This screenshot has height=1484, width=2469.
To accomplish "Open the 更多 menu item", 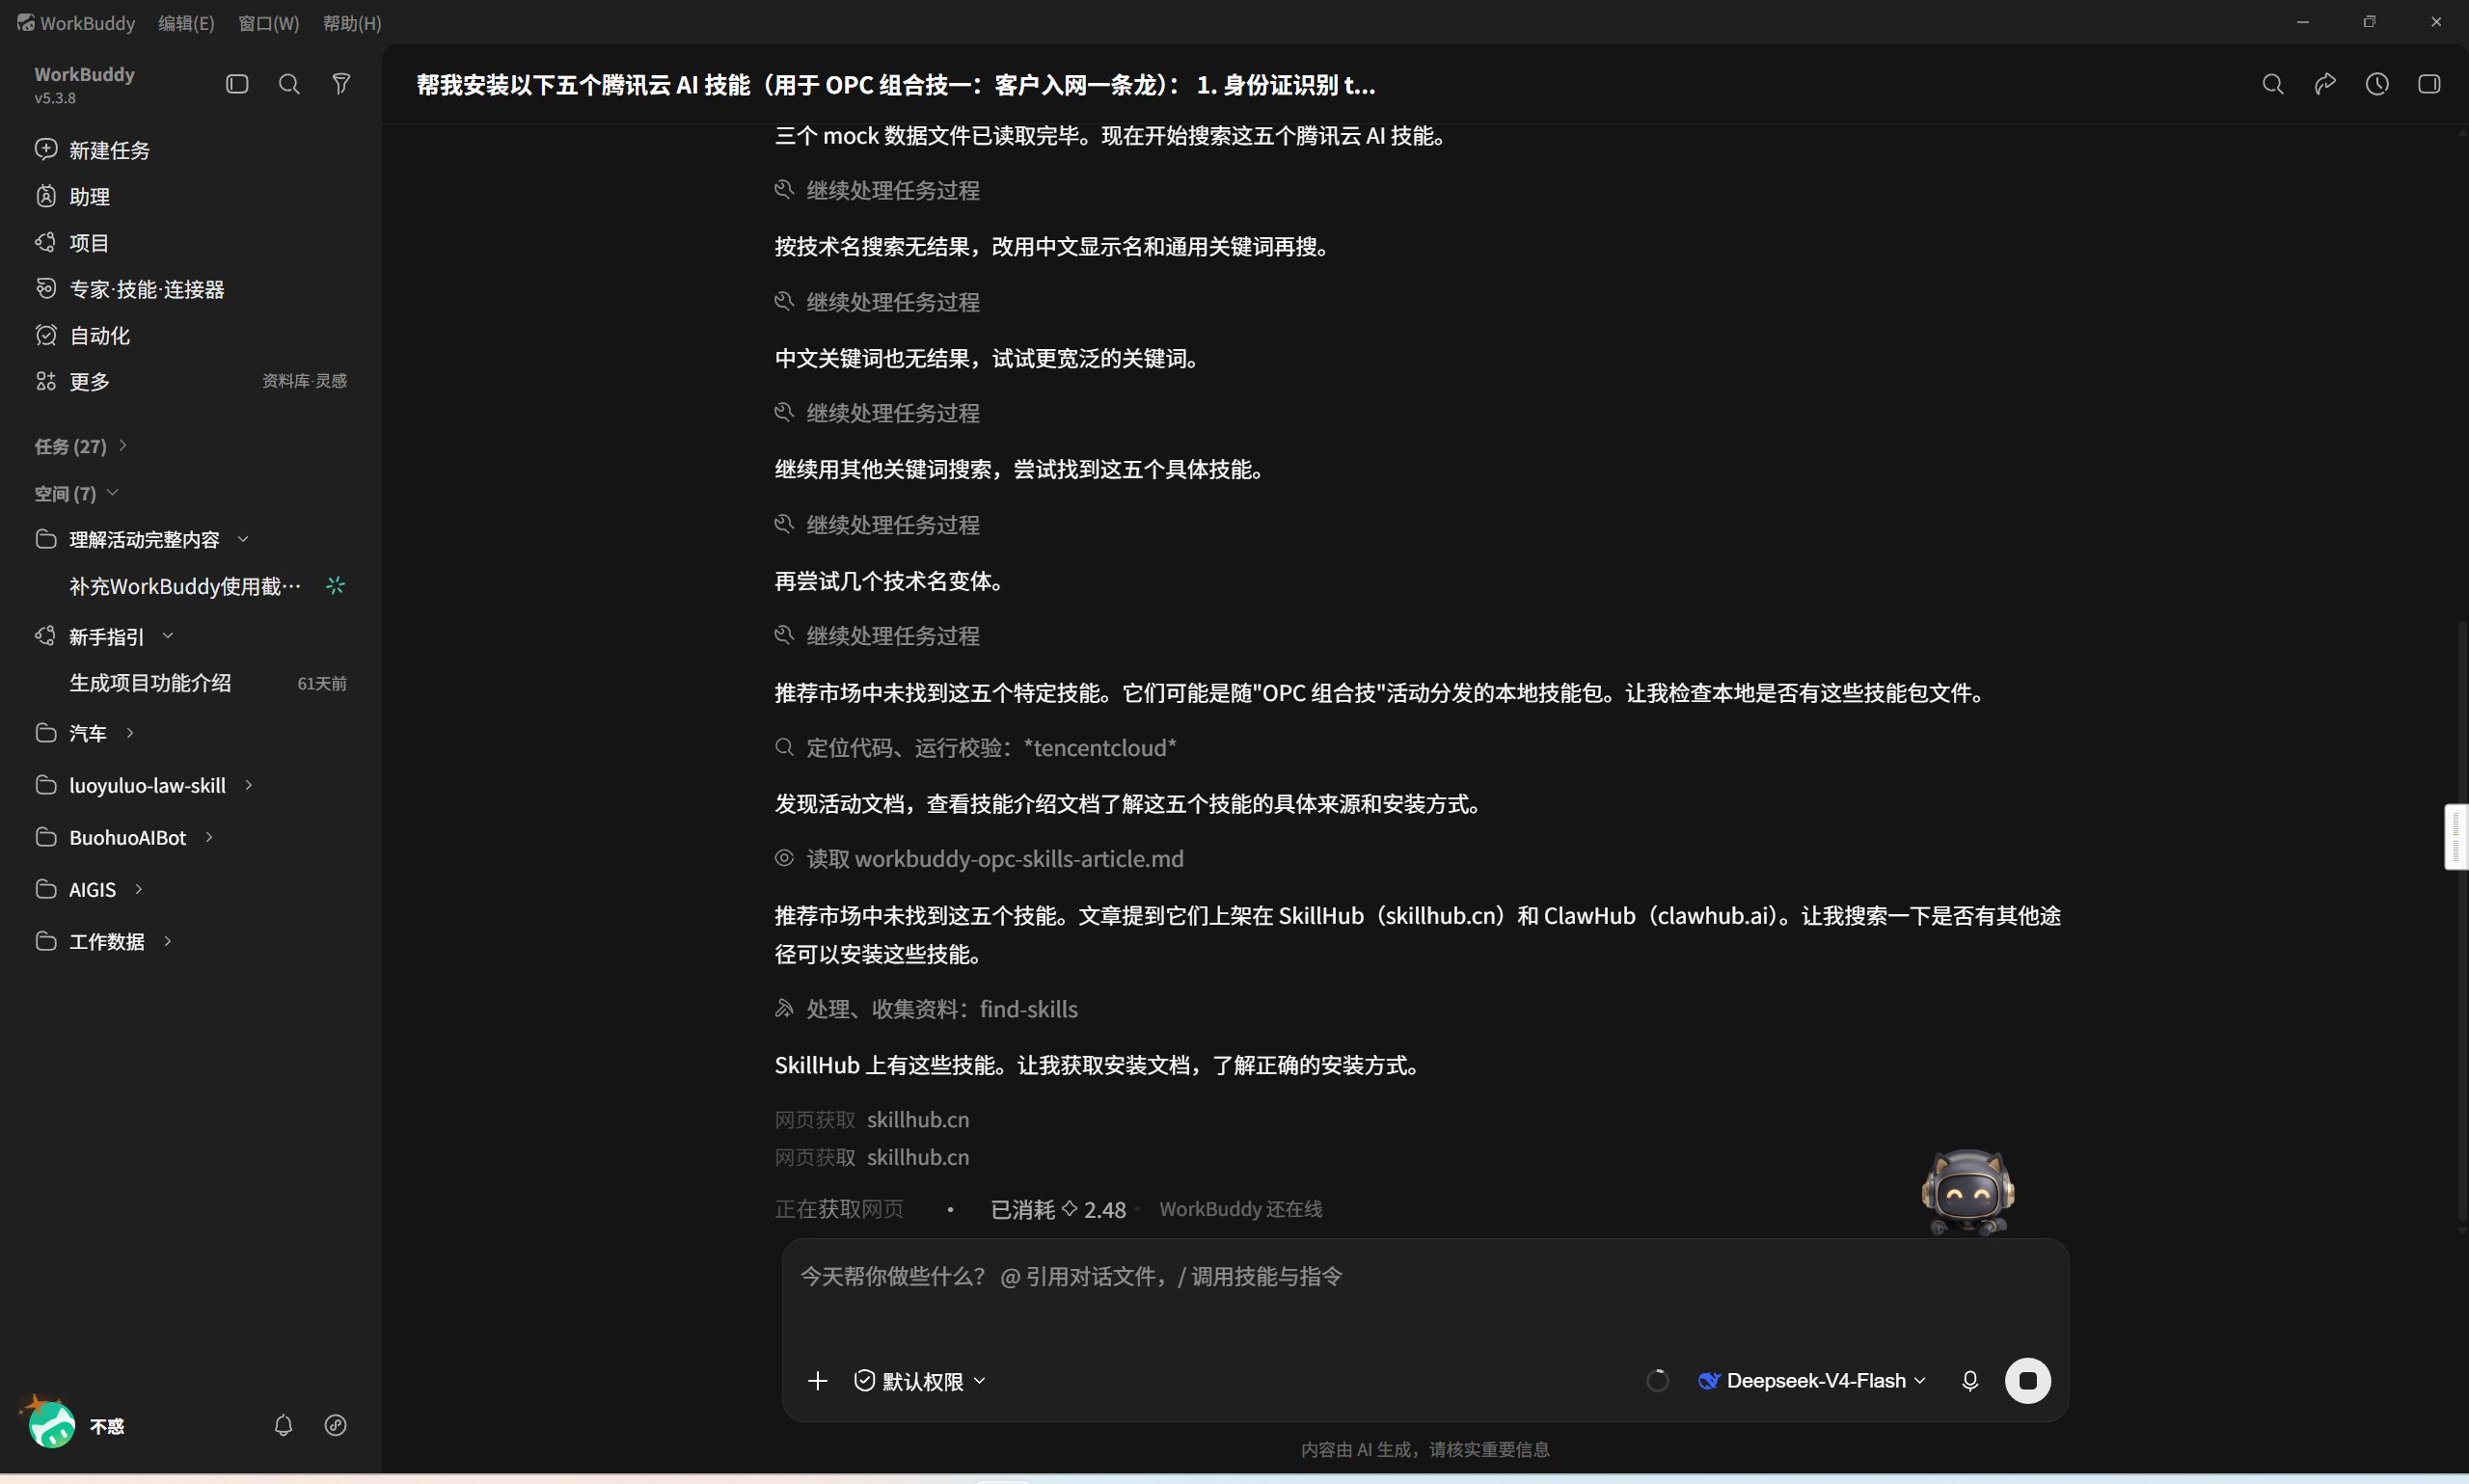I will pyautogui.click(x=89, y=381).
